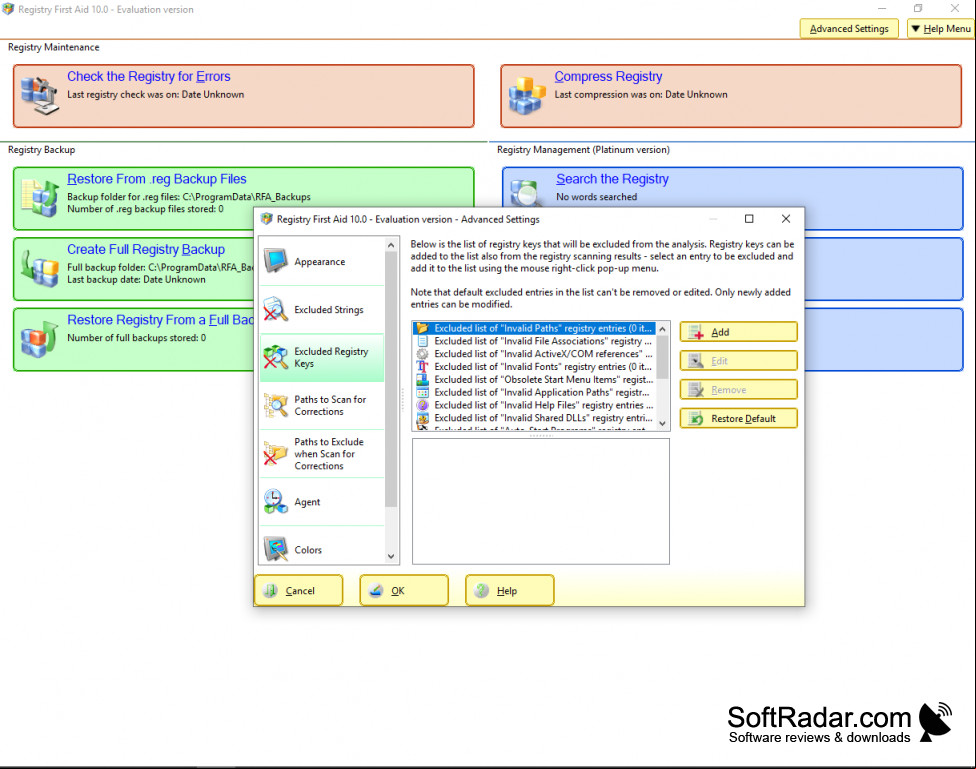Switch to the Excluded Strings settings category
Viewport: 976px width, 769px height.
(322, 309)
